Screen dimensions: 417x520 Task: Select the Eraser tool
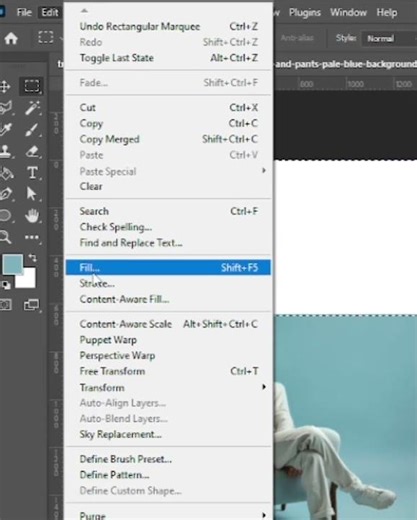(32, 151)
